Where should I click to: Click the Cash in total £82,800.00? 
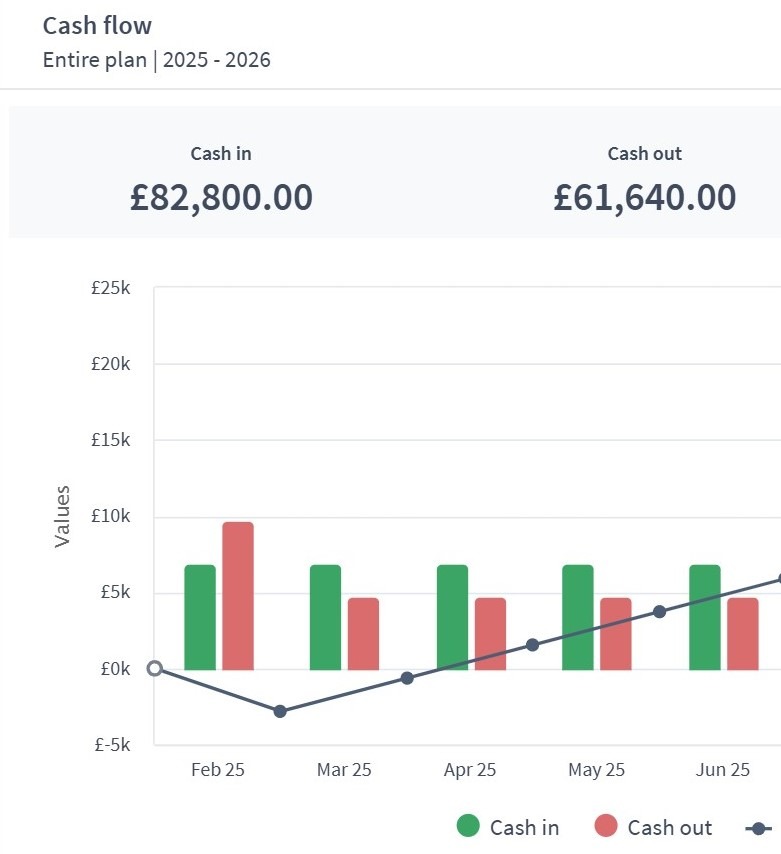(x=221, y=198)
